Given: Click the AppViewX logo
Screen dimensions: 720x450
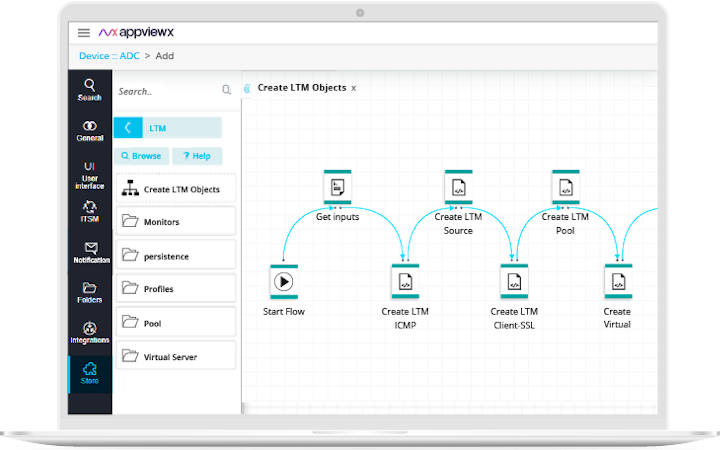Looking at the screenshot, I should tap(136, 32).
